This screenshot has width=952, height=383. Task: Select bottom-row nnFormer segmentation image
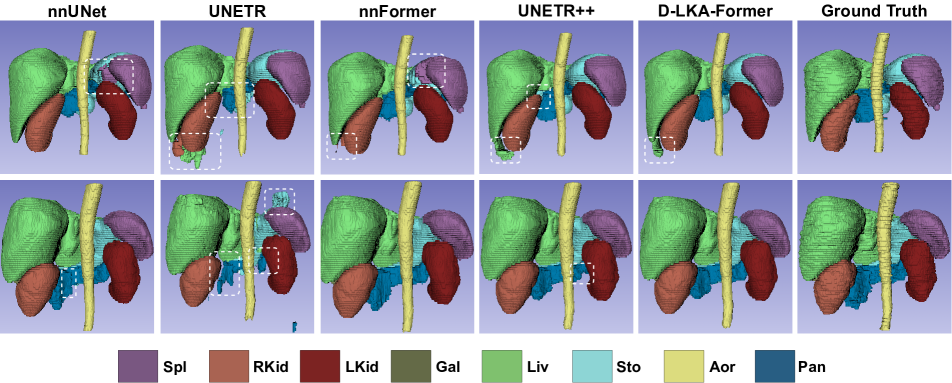(x=396, y=257)
